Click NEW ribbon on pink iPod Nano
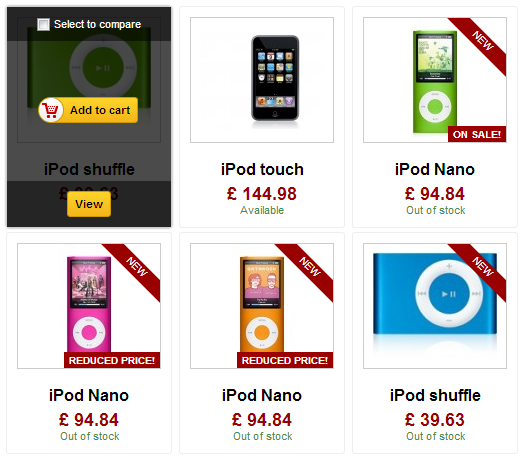The height and width of the screenshot is (460, 524). [136, 267]
